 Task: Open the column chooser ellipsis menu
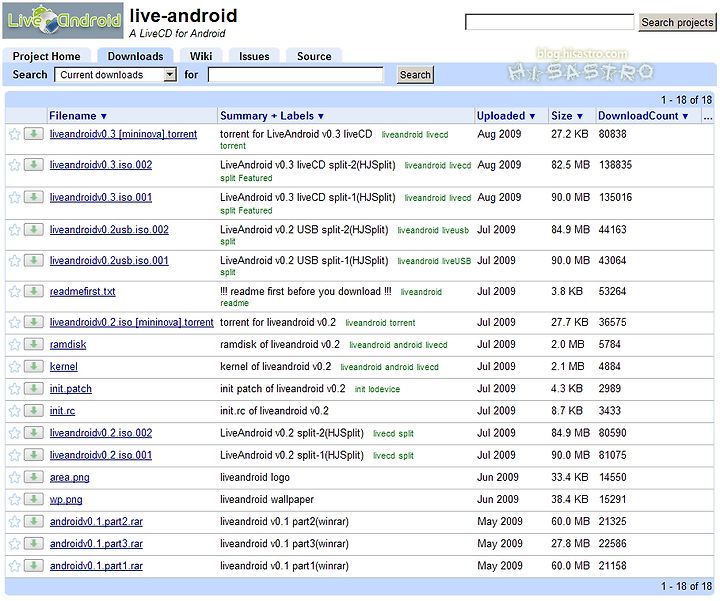click(x=708, y=117)
